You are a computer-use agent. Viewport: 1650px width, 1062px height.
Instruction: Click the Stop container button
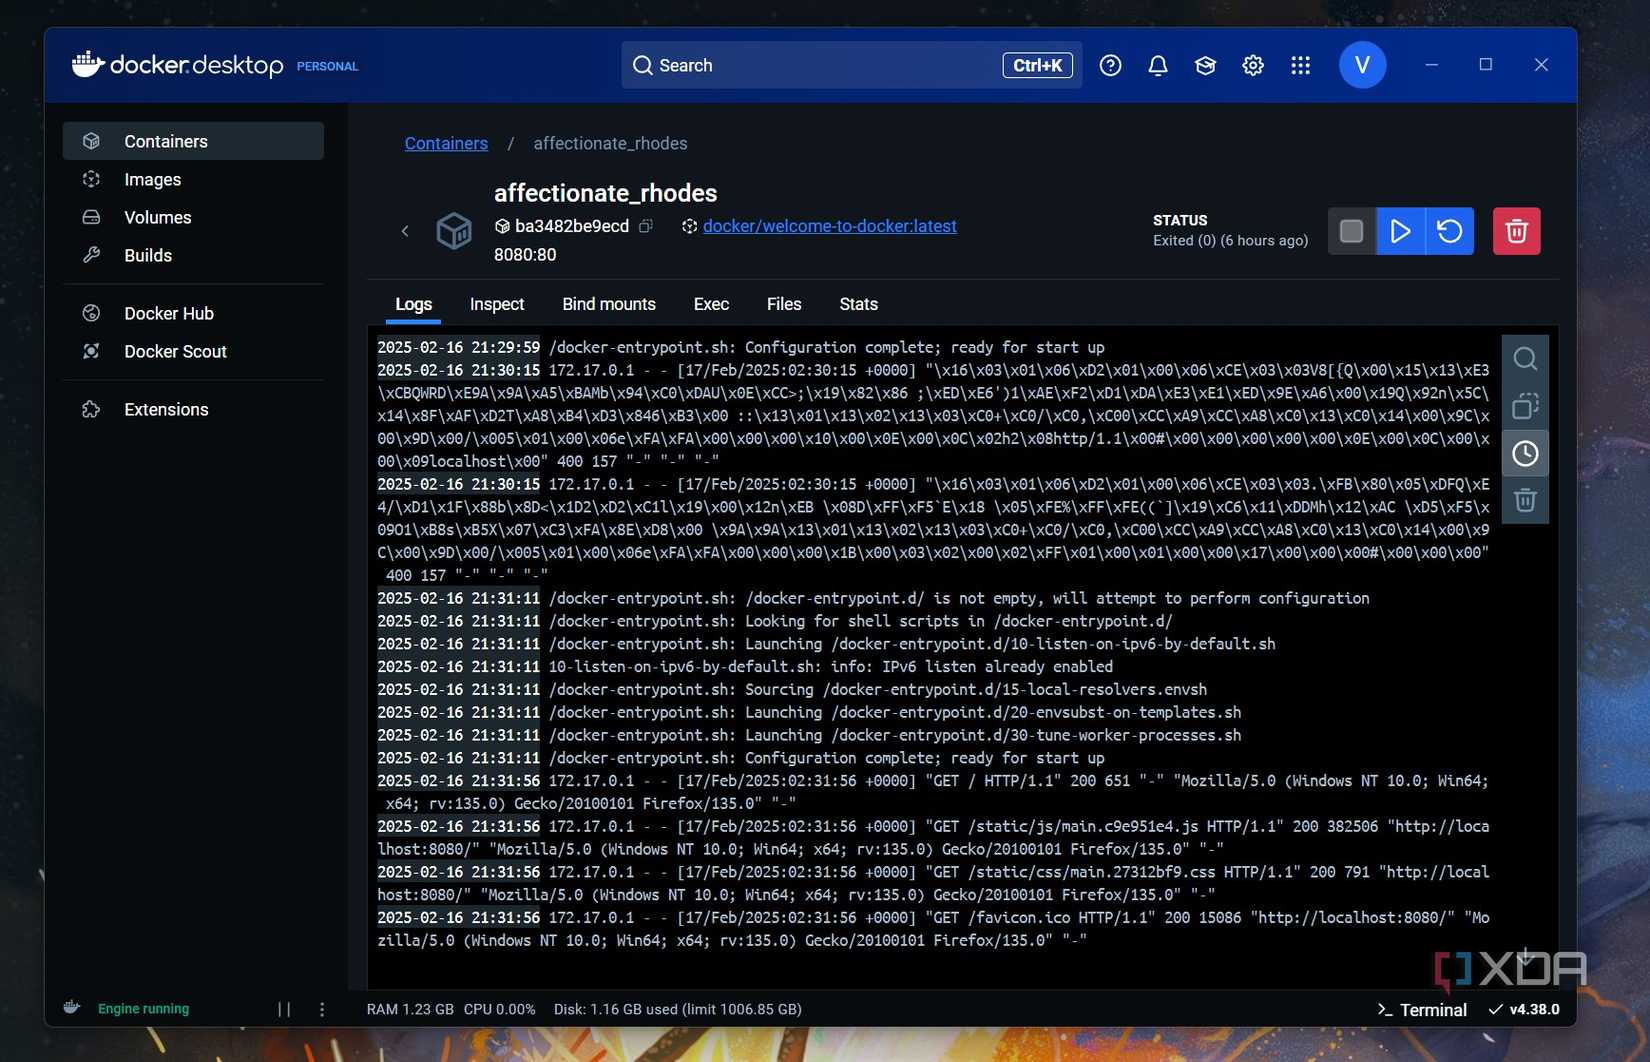[x=1352, y=231]
